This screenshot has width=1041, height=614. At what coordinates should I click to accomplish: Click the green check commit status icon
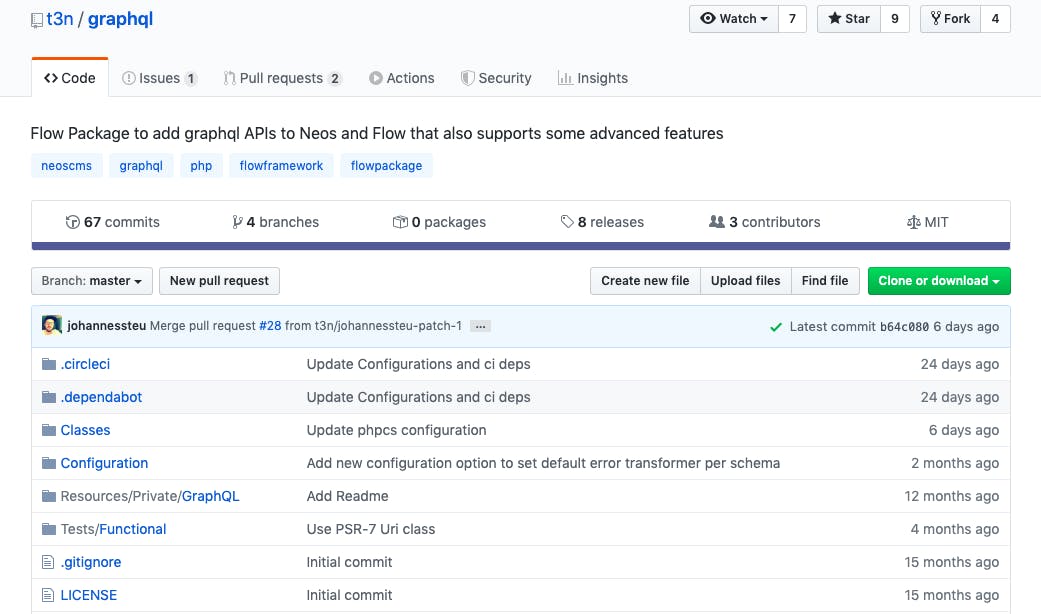click(x=775, y=327)
